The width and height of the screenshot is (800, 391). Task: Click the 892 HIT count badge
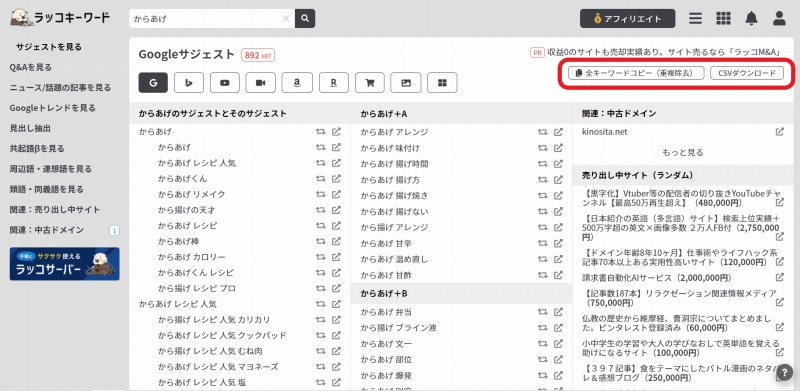[258, 55]
